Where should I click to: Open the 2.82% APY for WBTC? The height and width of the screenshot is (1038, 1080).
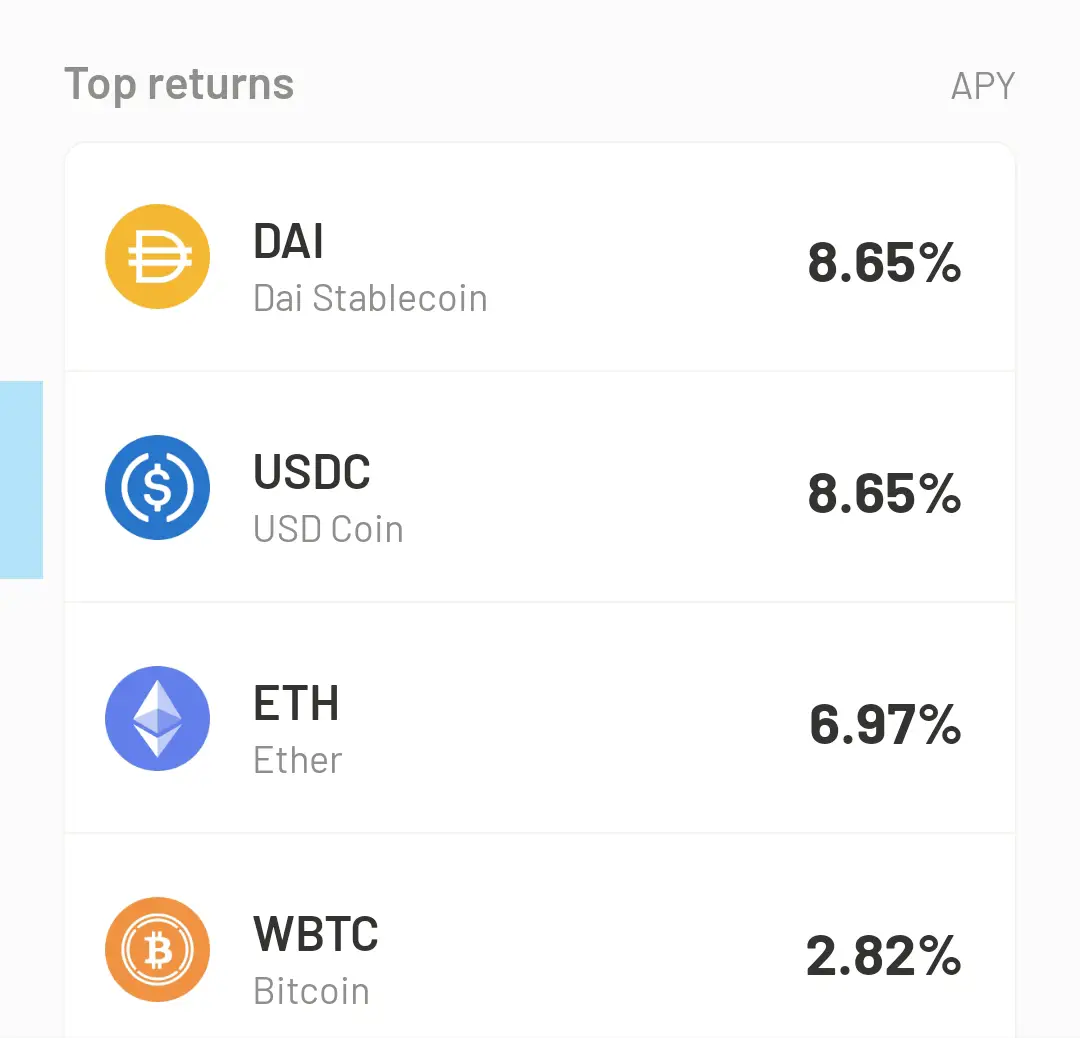pos(883,956)
